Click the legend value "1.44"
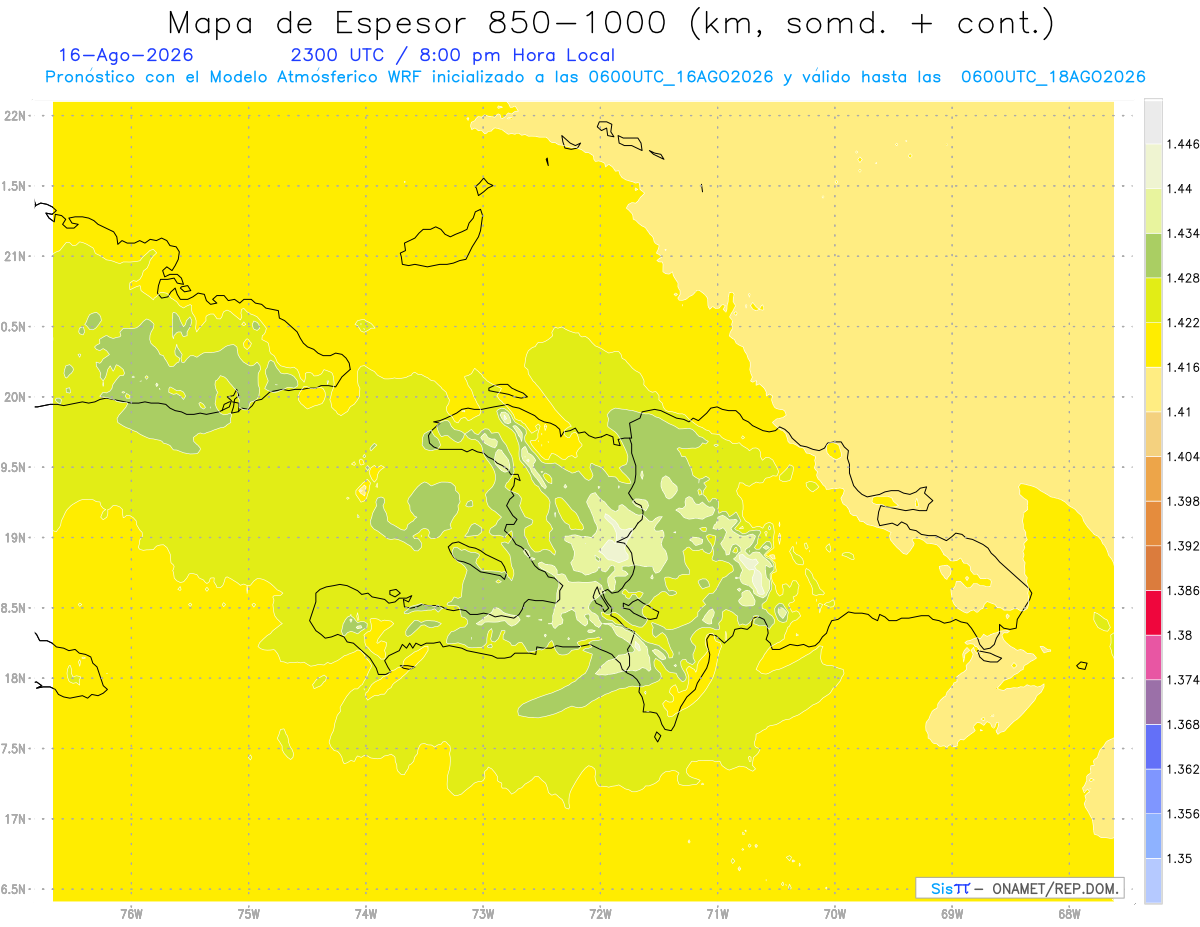1200x927 pixels. (x=1178, y=189)
